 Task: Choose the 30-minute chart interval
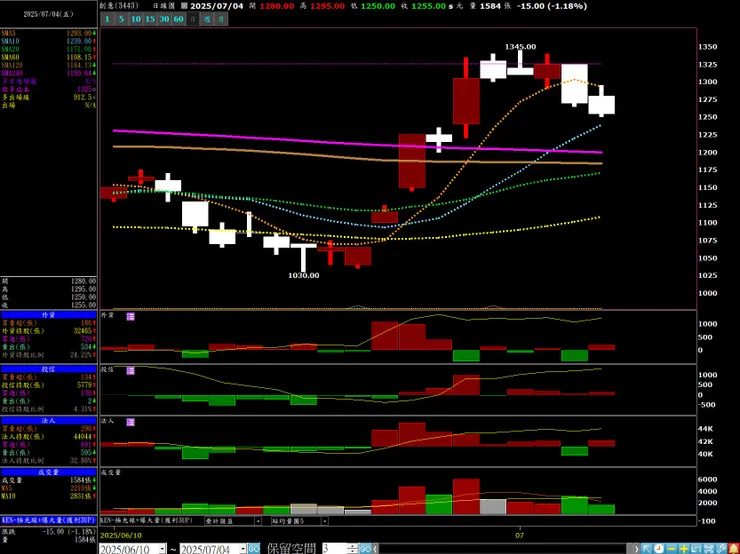(x=164, y=19)
